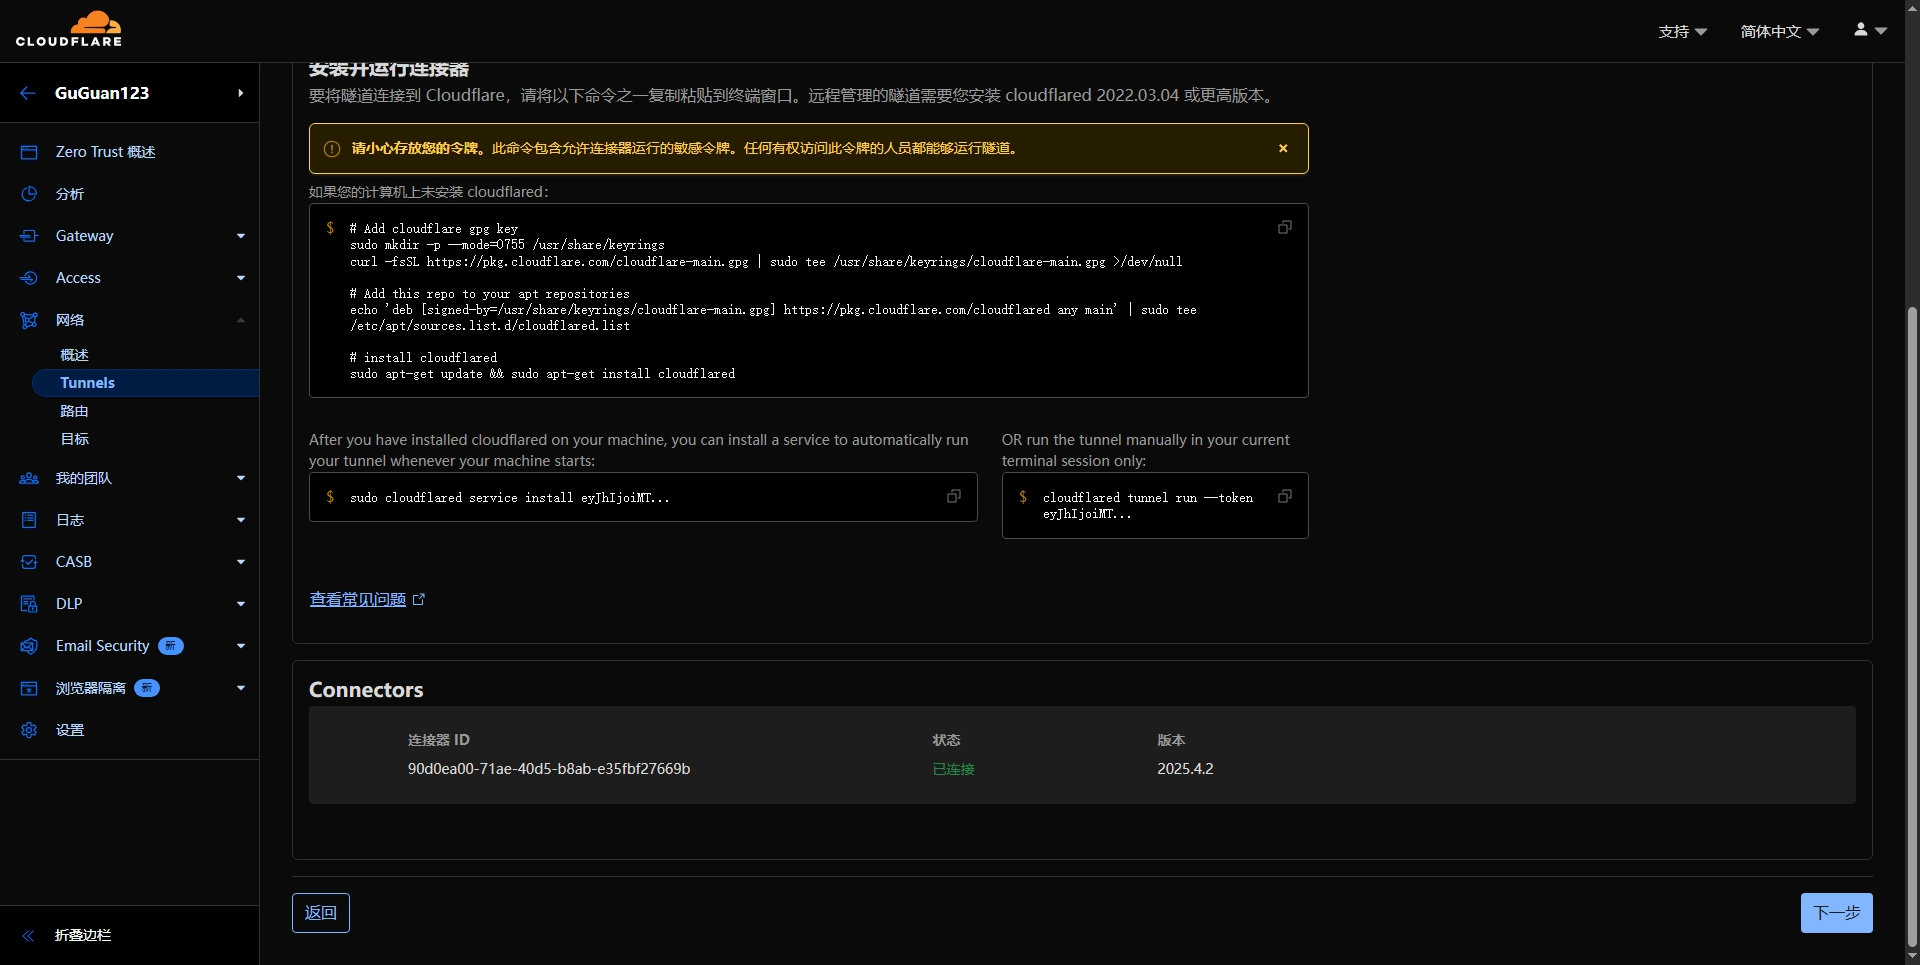Click the 返回 button

[x=321, y=913]
